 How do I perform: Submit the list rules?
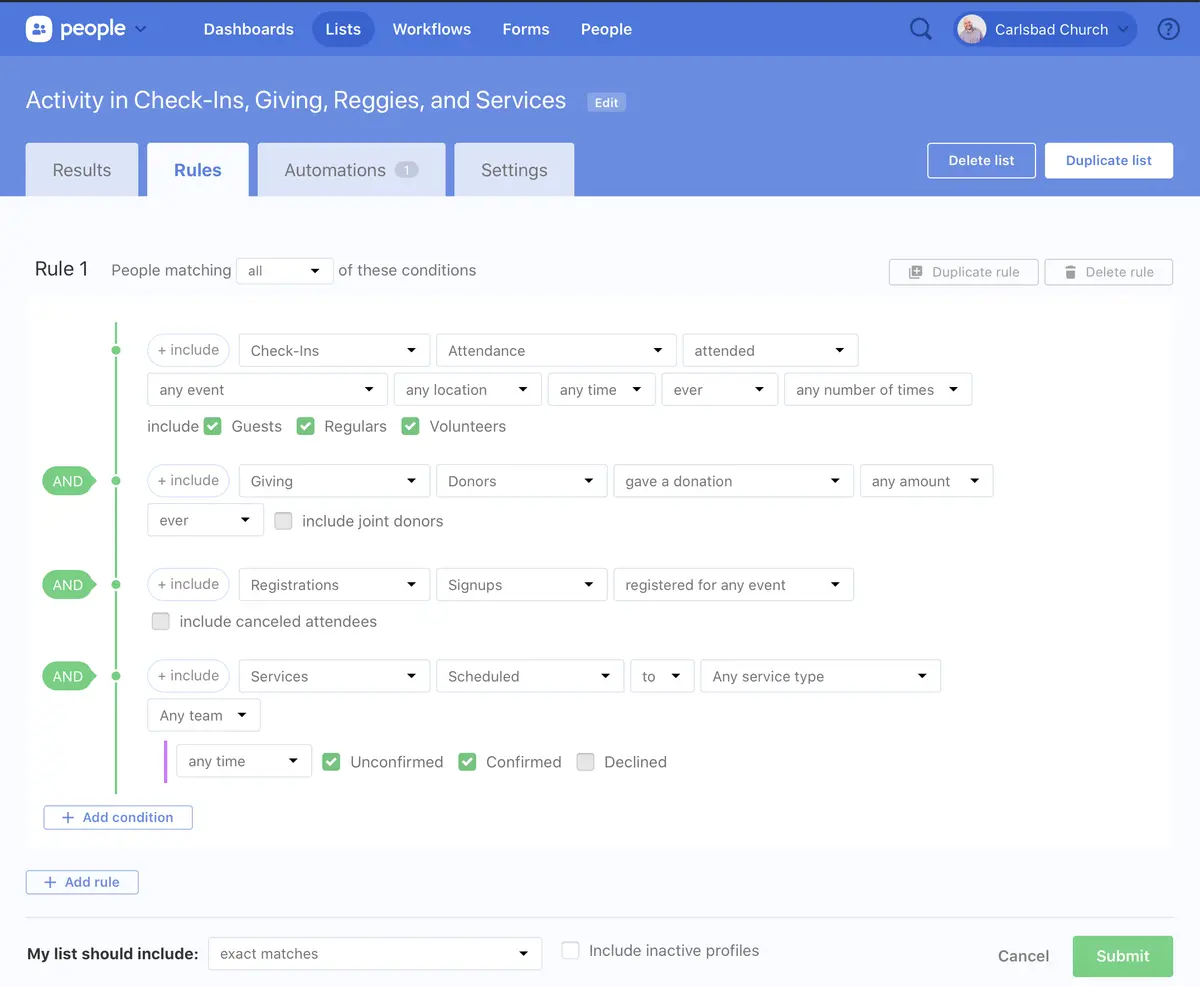(1123, 956)
